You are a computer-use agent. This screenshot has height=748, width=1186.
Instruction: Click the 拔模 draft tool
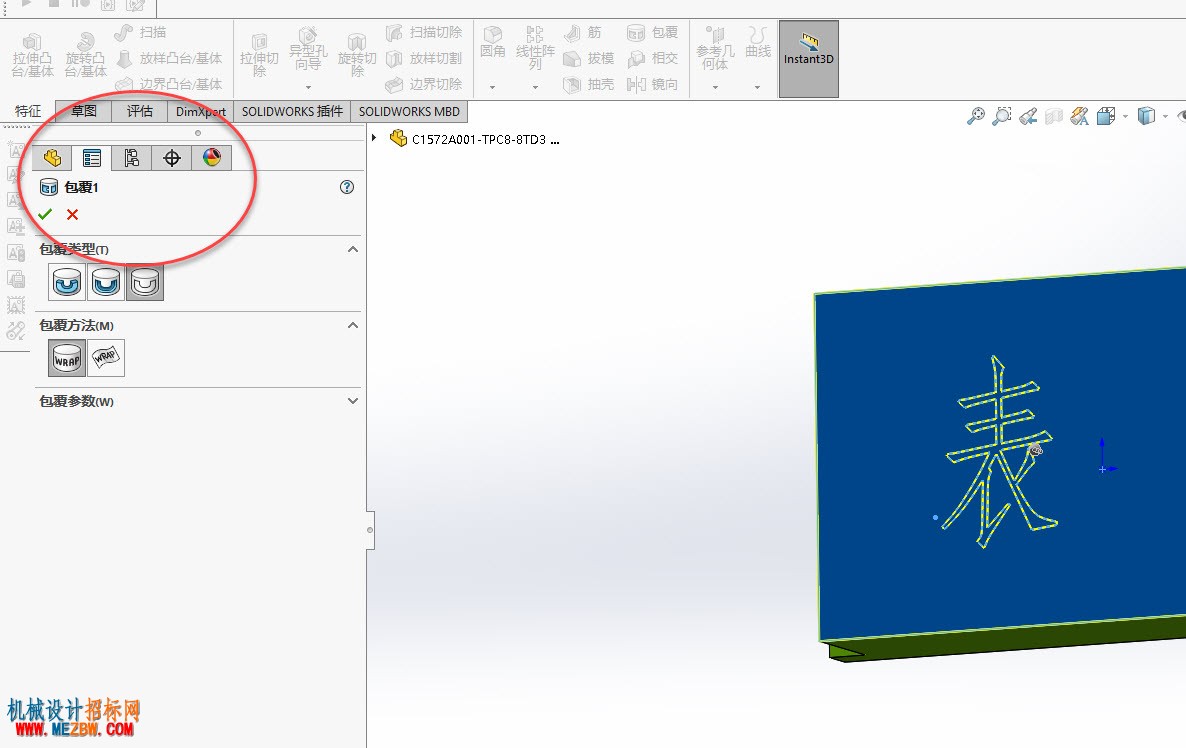click(588, 58)
